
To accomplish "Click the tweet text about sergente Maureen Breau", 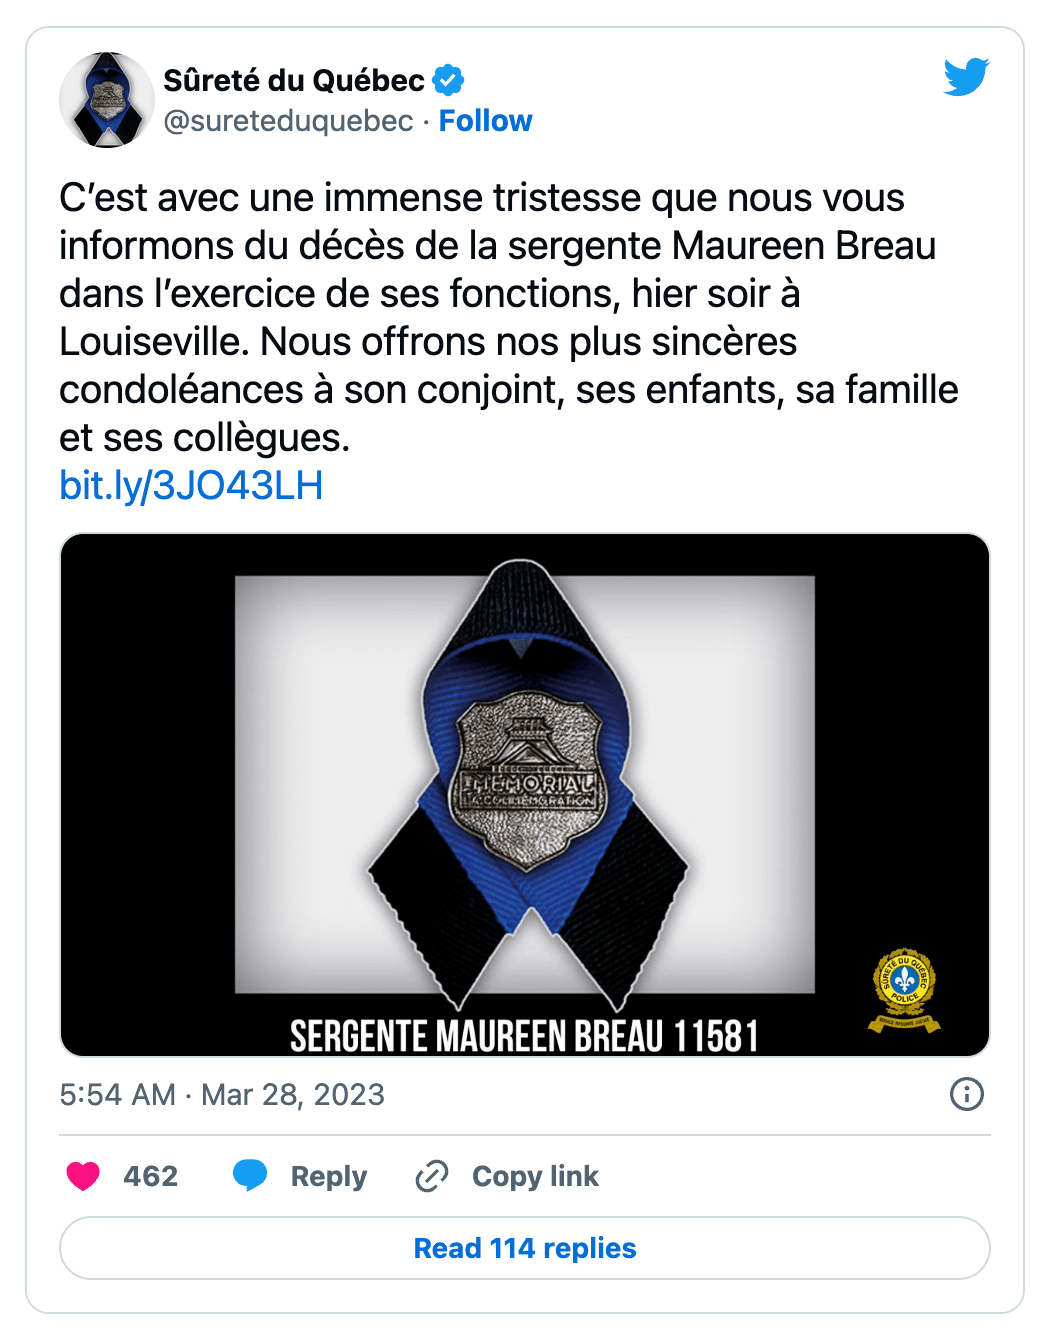I will 509,317.
